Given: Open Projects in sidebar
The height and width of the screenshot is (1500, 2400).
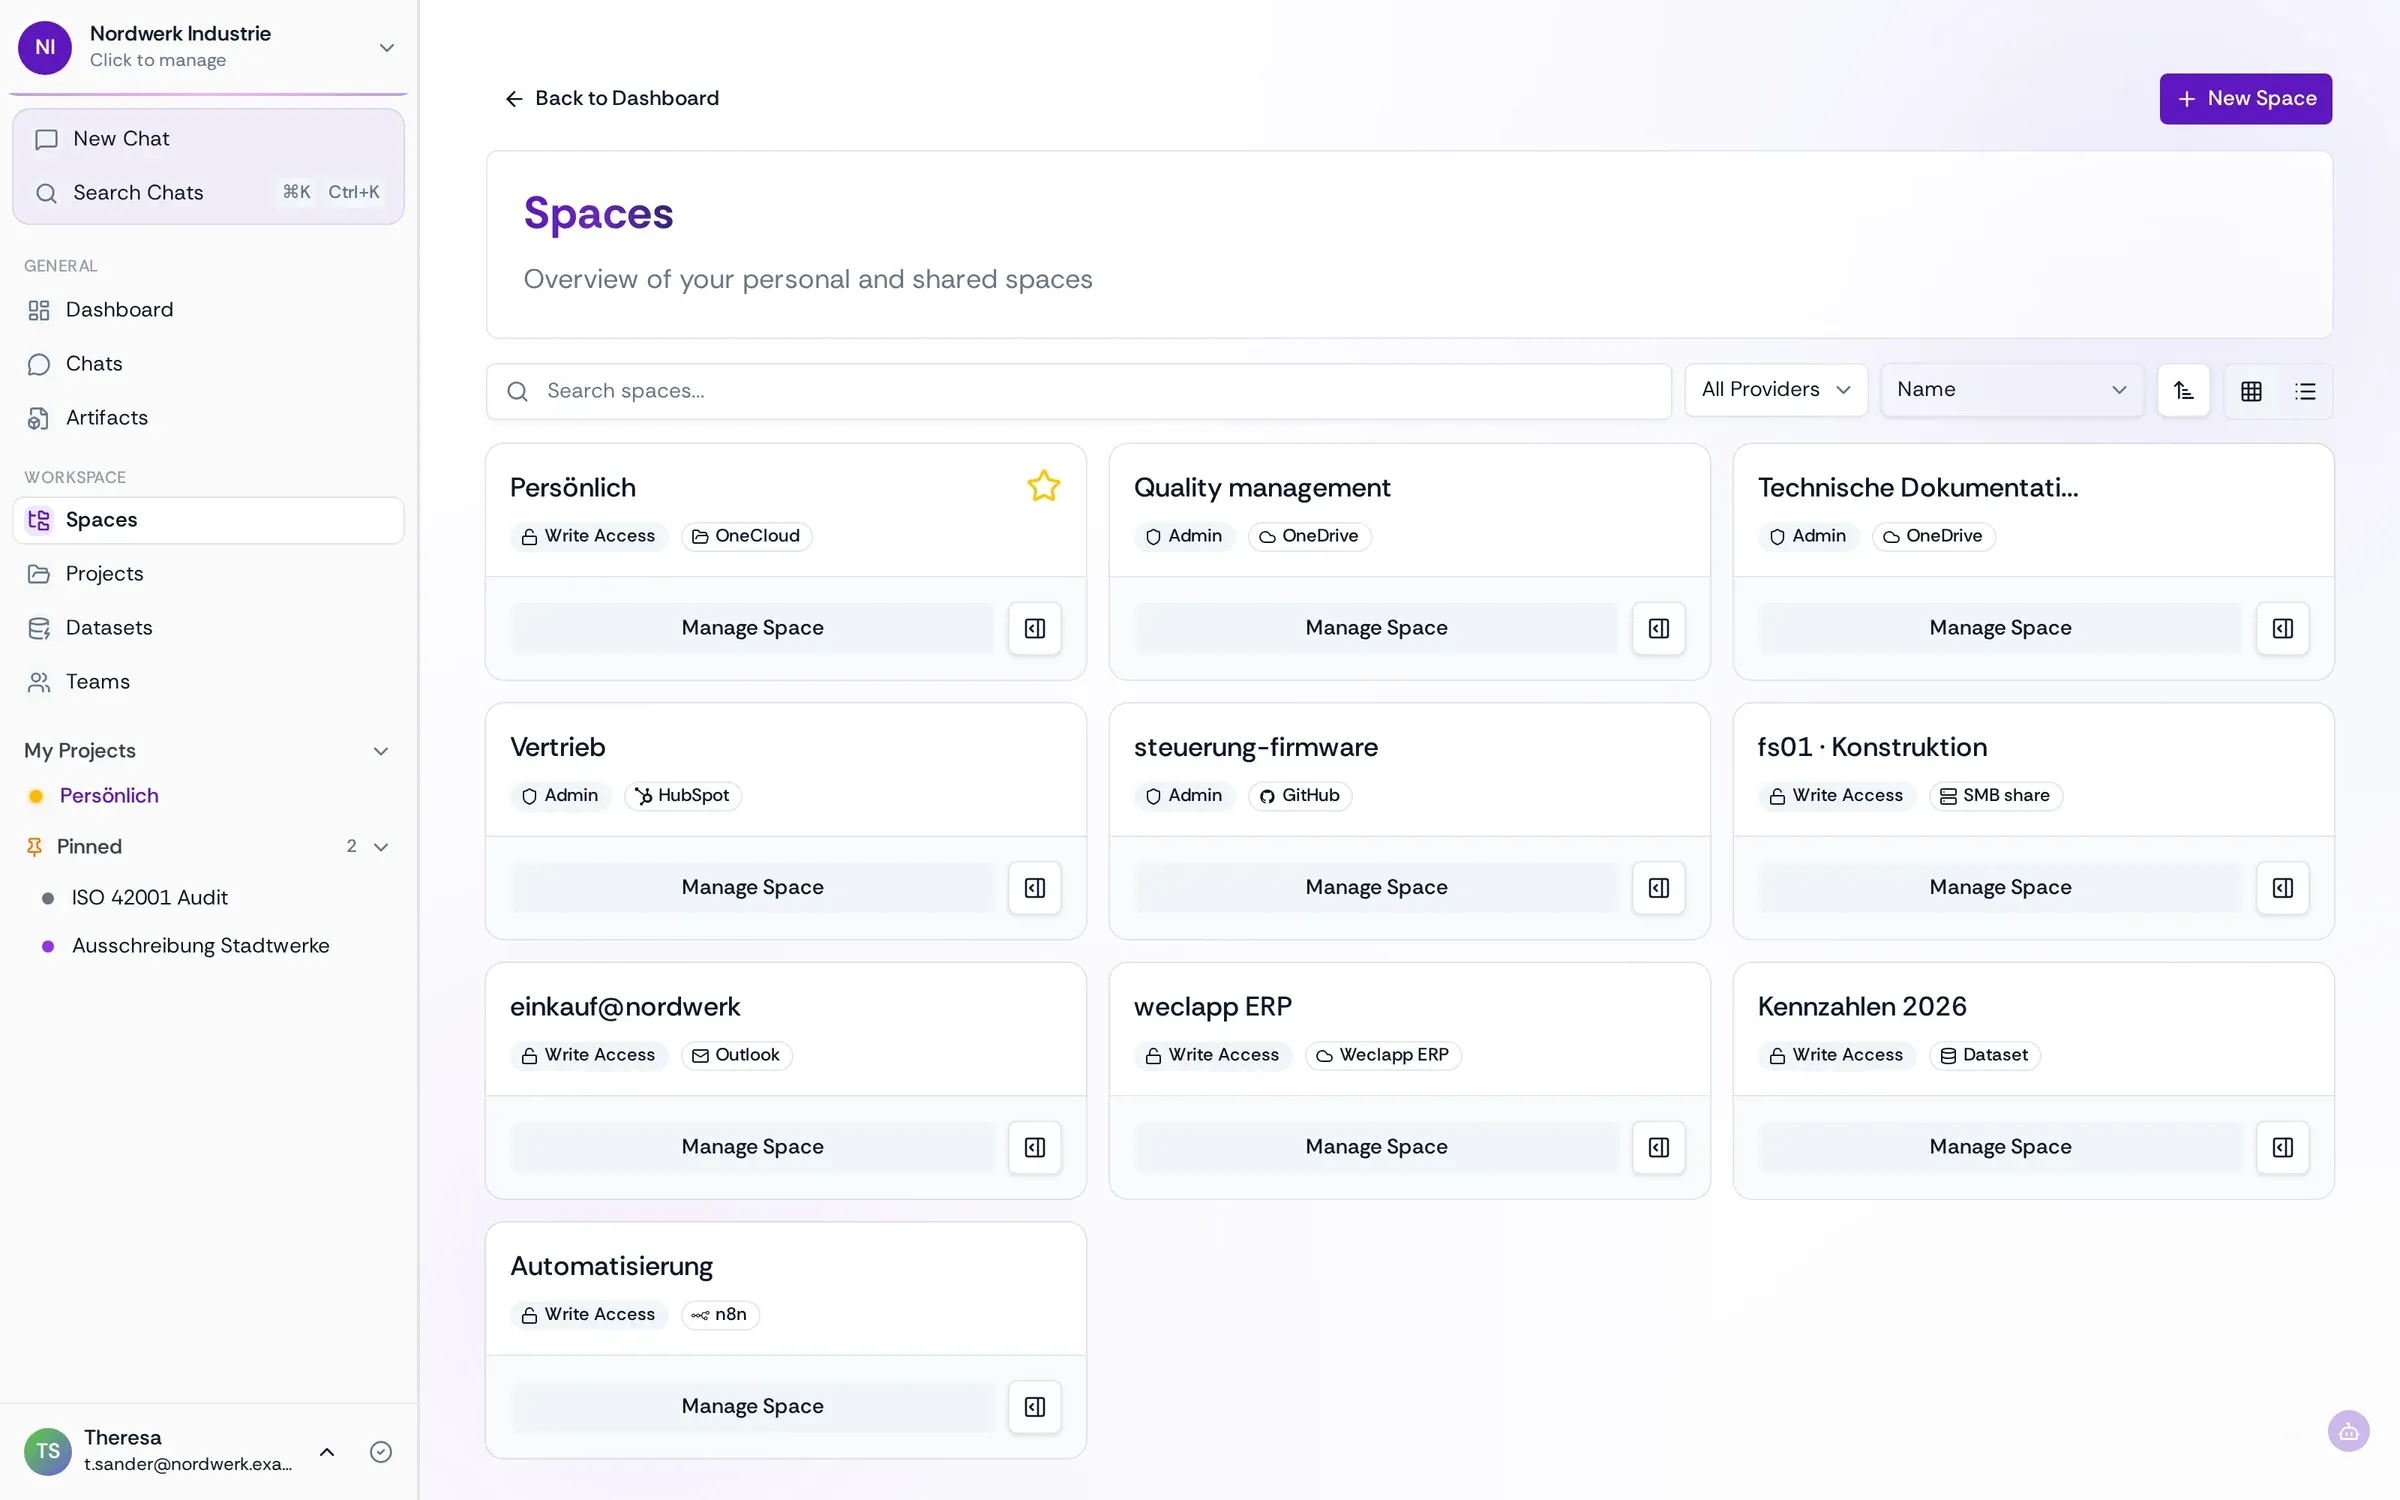Looking at the screenshot, I should coord(208,574).
